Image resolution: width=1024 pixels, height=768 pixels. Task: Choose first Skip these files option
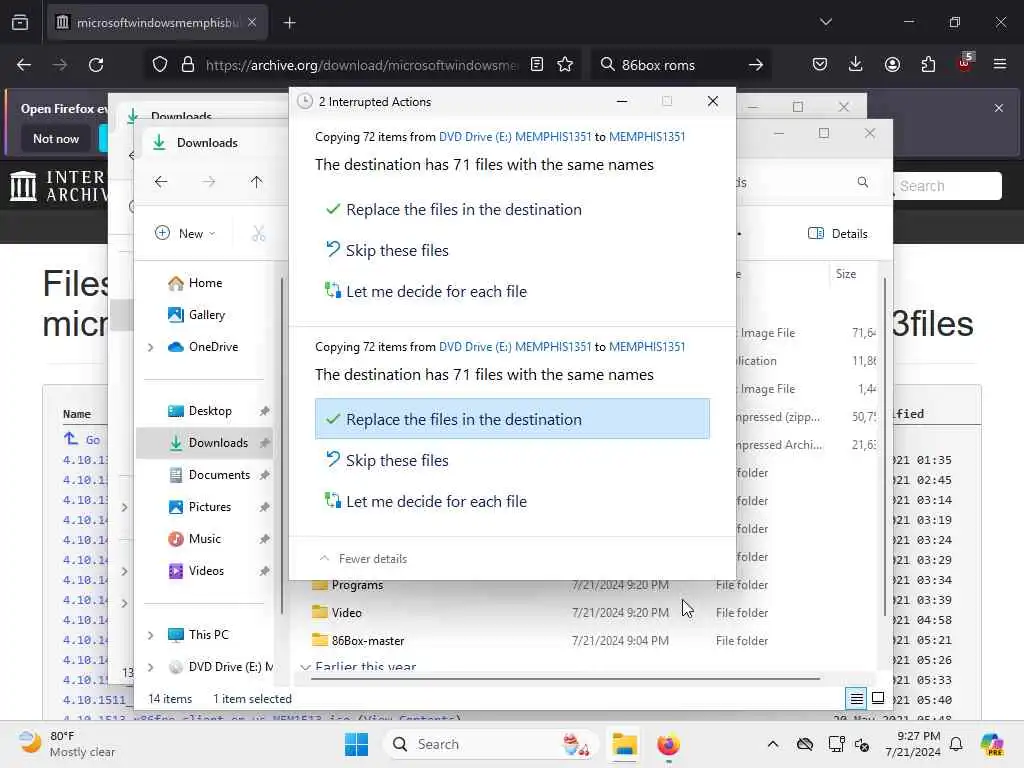tap(512, 251)
